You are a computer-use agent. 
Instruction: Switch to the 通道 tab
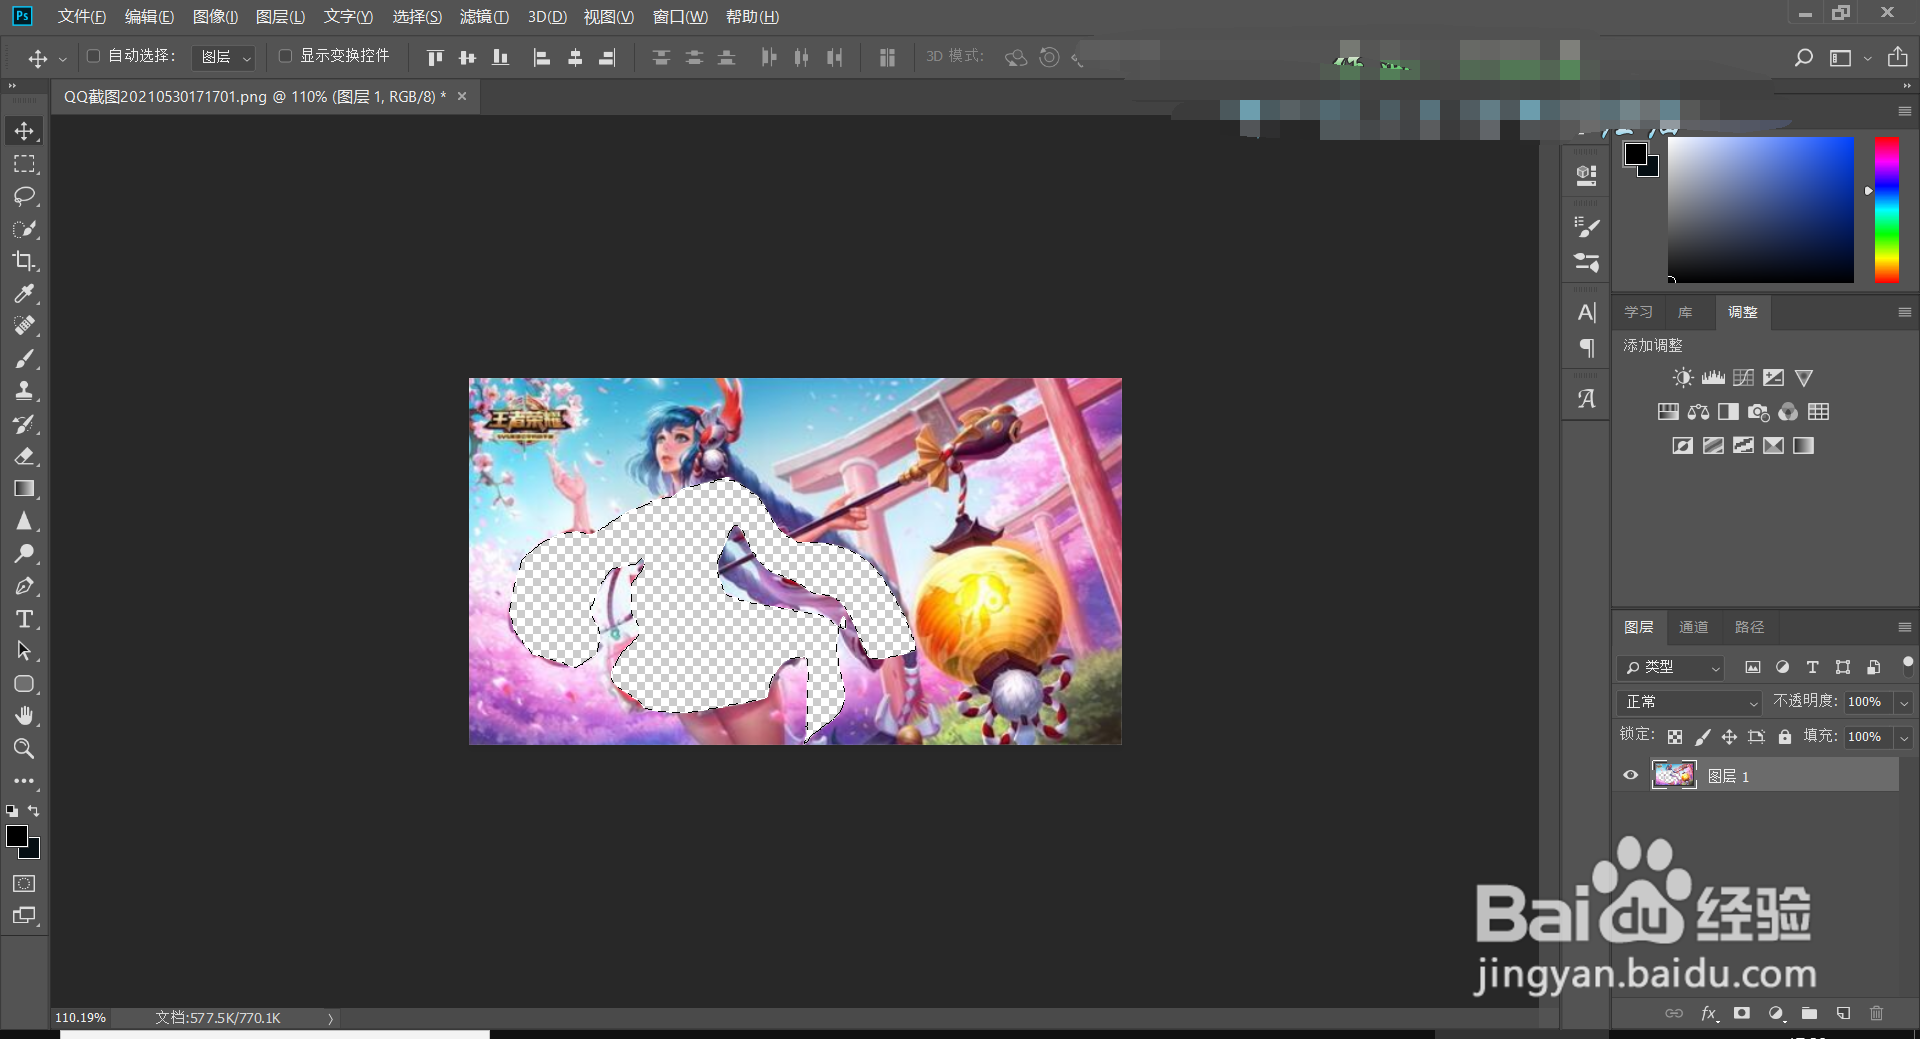(1693, 627)
